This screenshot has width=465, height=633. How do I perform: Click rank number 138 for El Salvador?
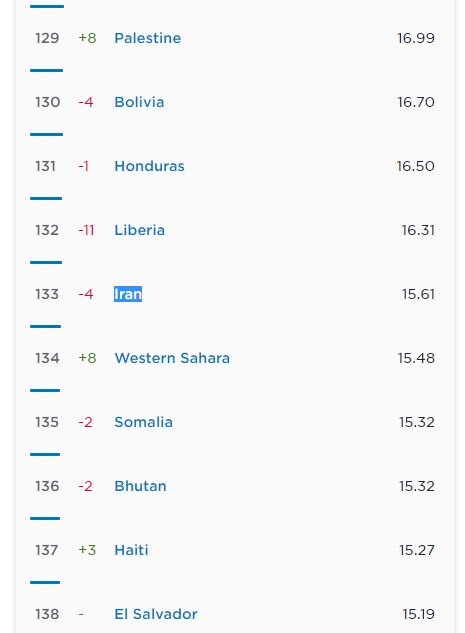pos(47,614)
